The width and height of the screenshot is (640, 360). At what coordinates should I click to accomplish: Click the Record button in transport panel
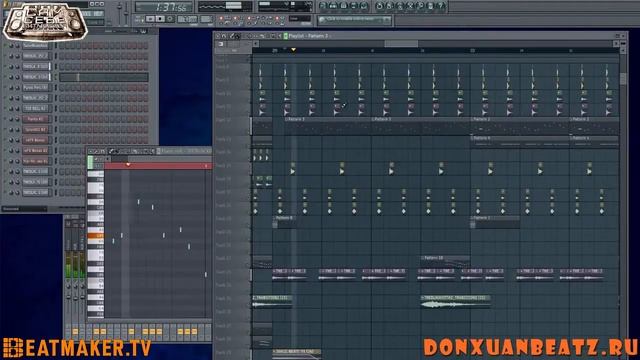click(x=170, y=19)
